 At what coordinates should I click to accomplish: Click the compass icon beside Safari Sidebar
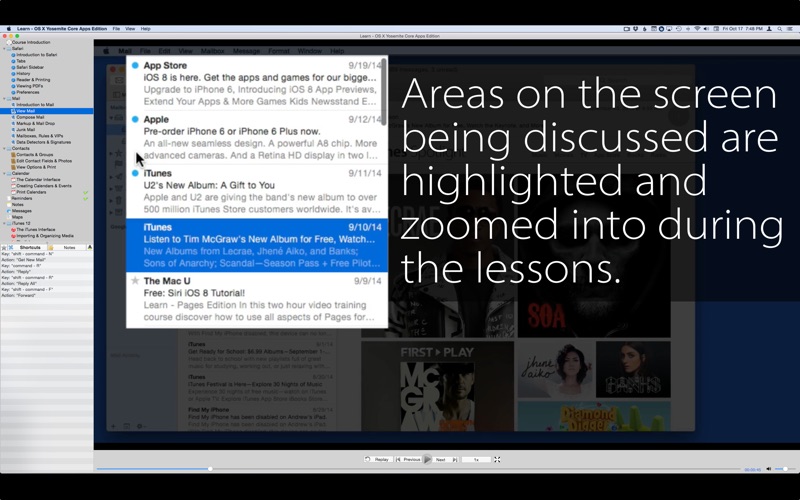click(x=13, y=67)
